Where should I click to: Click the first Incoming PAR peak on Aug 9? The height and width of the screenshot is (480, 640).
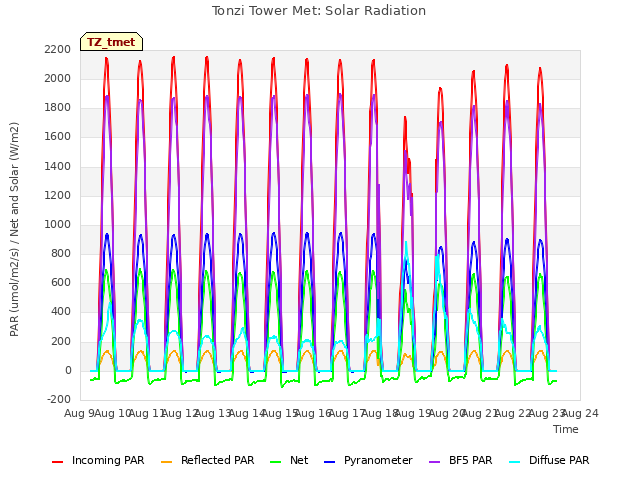(x=107, y=58)
